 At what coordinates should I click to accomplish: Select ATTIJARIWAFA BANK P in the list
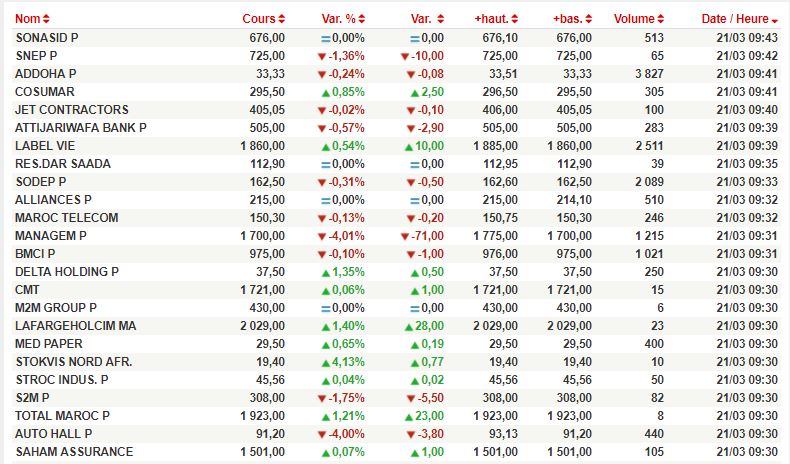[81, 128]
